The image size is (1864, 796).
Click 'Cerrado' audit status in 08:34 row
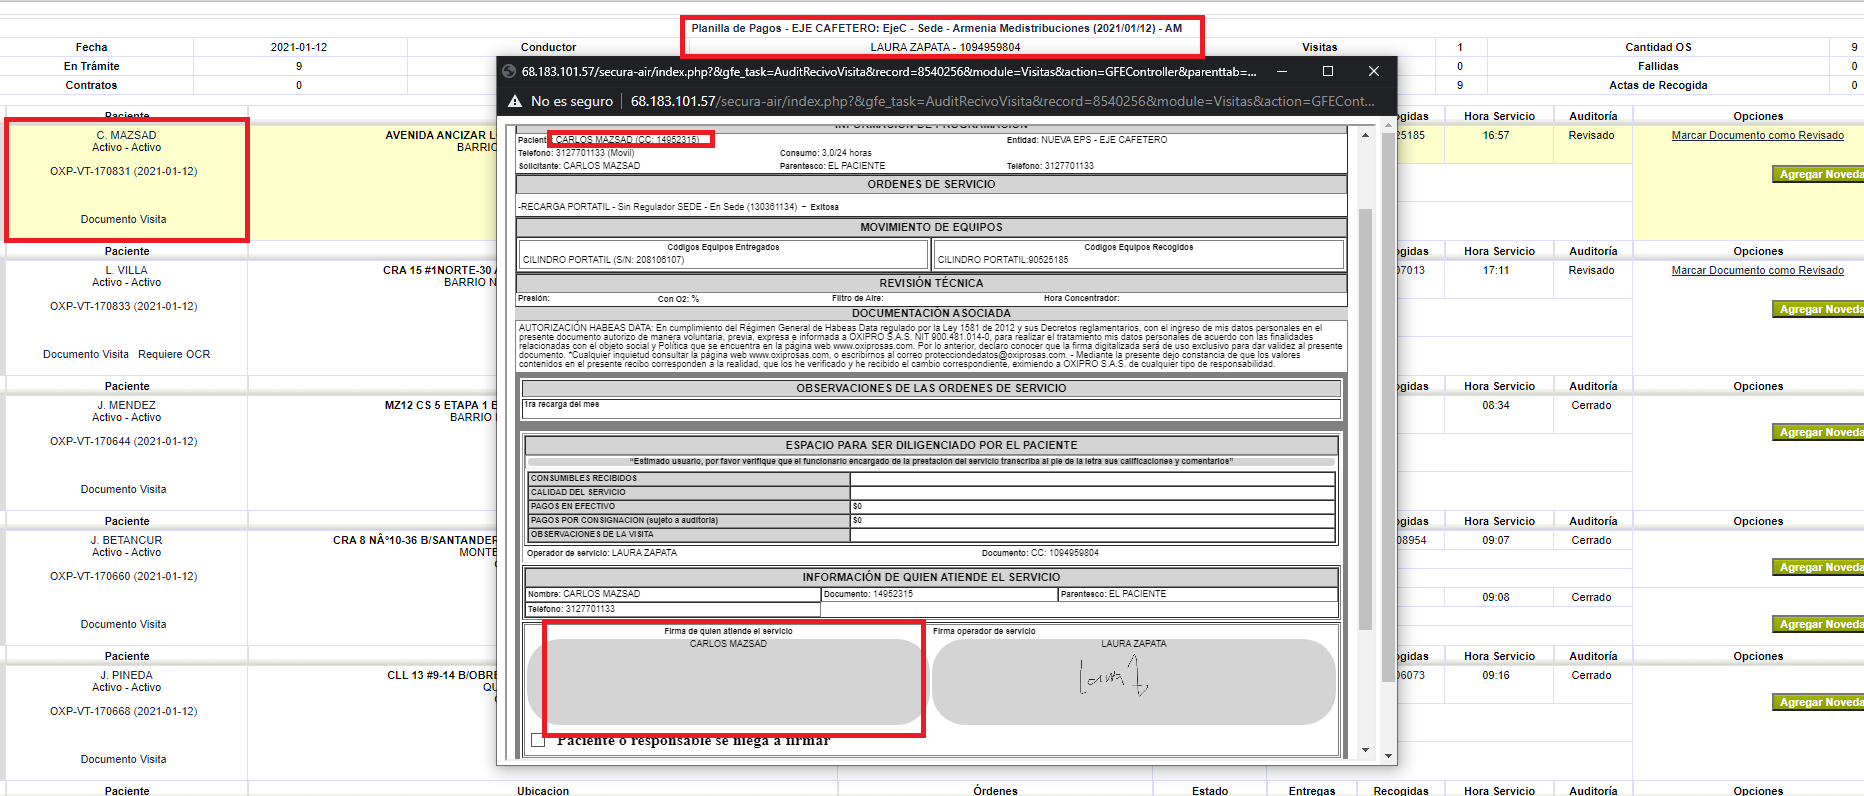(1591, 405)
